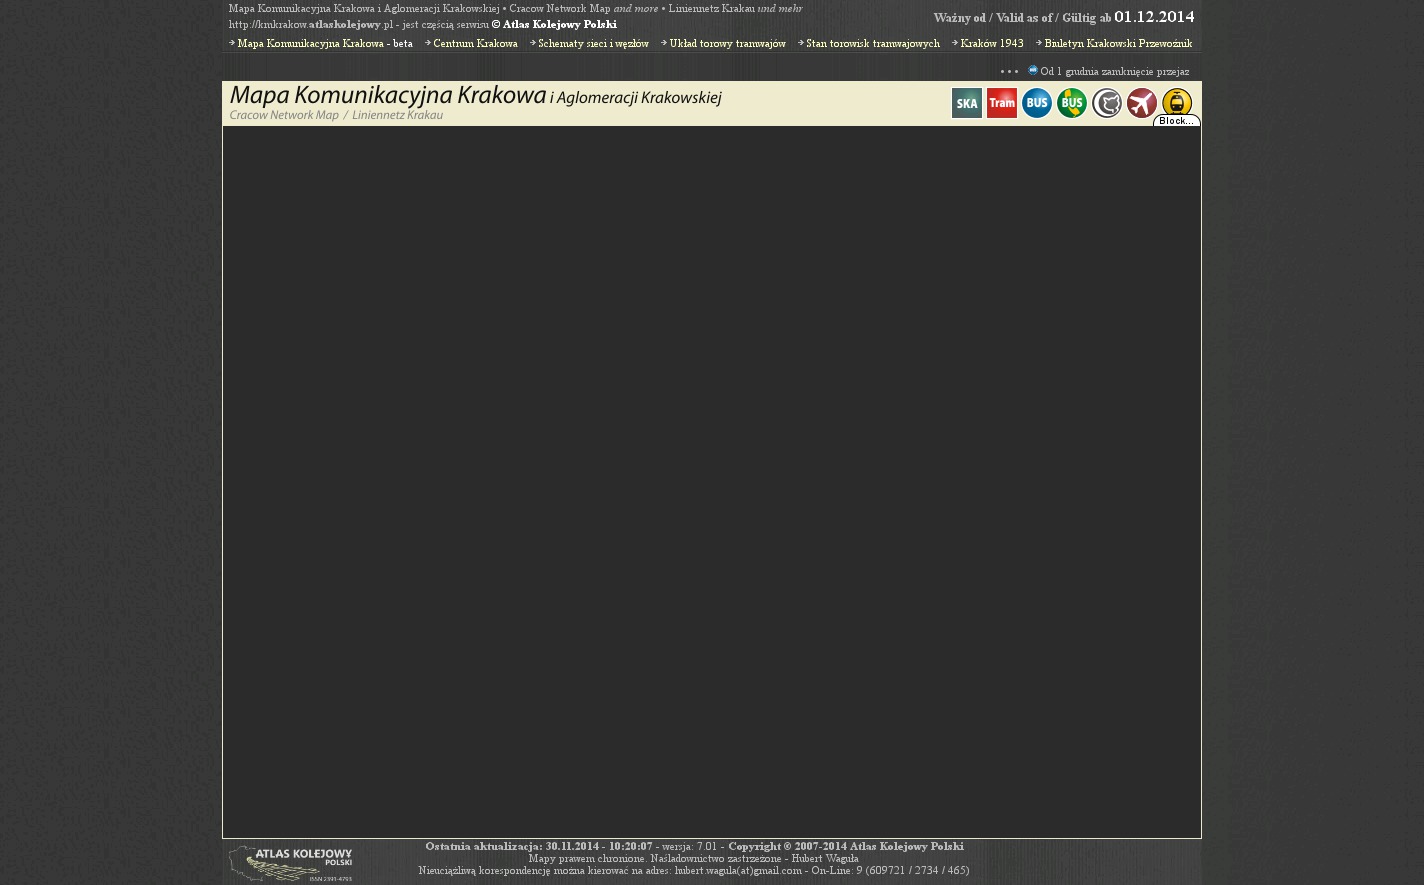
Task: Select Stan torowisk tramwajowych
Action: (x=872, y=44)
